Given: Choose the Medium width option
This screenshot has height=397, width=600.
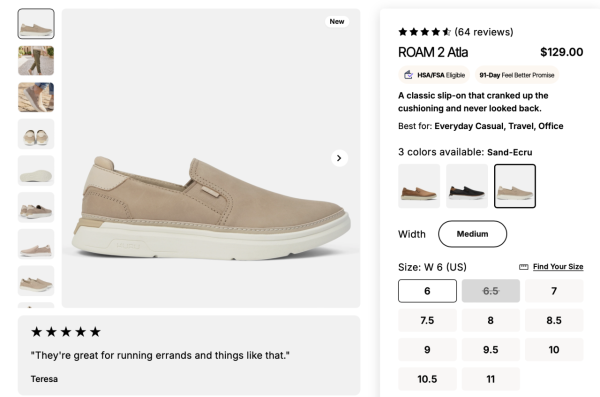Looking at the screenshot, I should click(472, 234).
